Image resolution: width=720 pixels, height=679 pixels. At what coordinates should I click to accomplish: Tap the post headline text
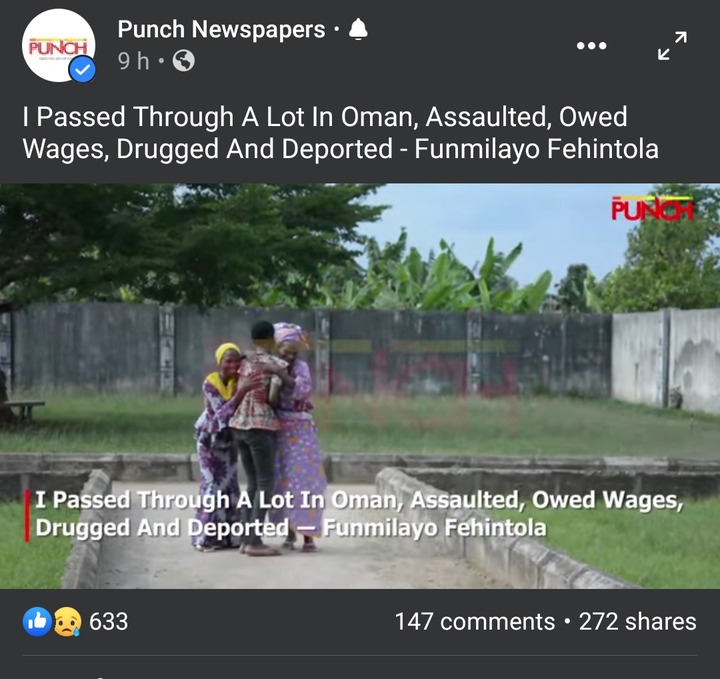pyautogui.click(x=341, y=133)
